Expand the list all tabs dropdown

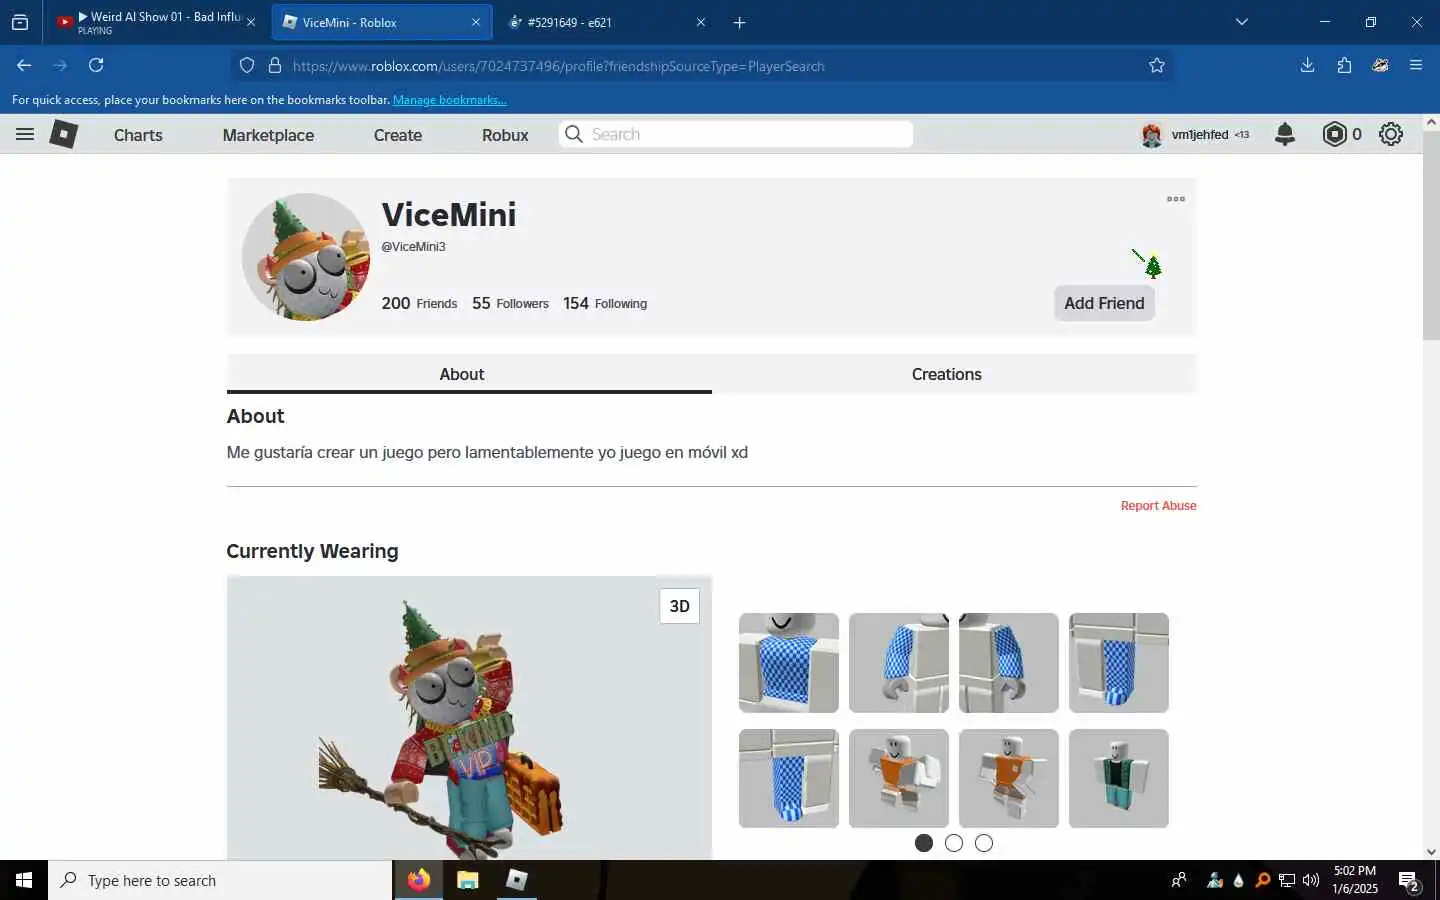point(1242,22)
